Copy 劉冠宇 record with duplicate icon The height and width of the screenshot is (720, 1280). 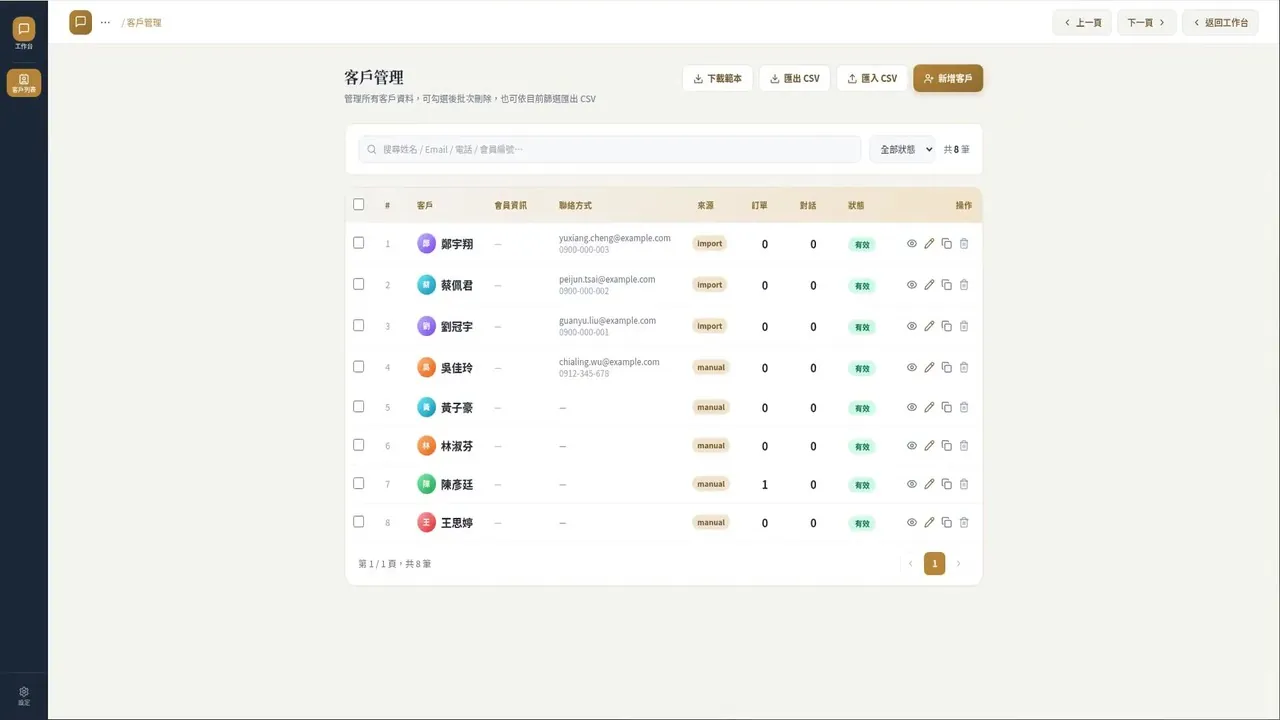[947, 326]
